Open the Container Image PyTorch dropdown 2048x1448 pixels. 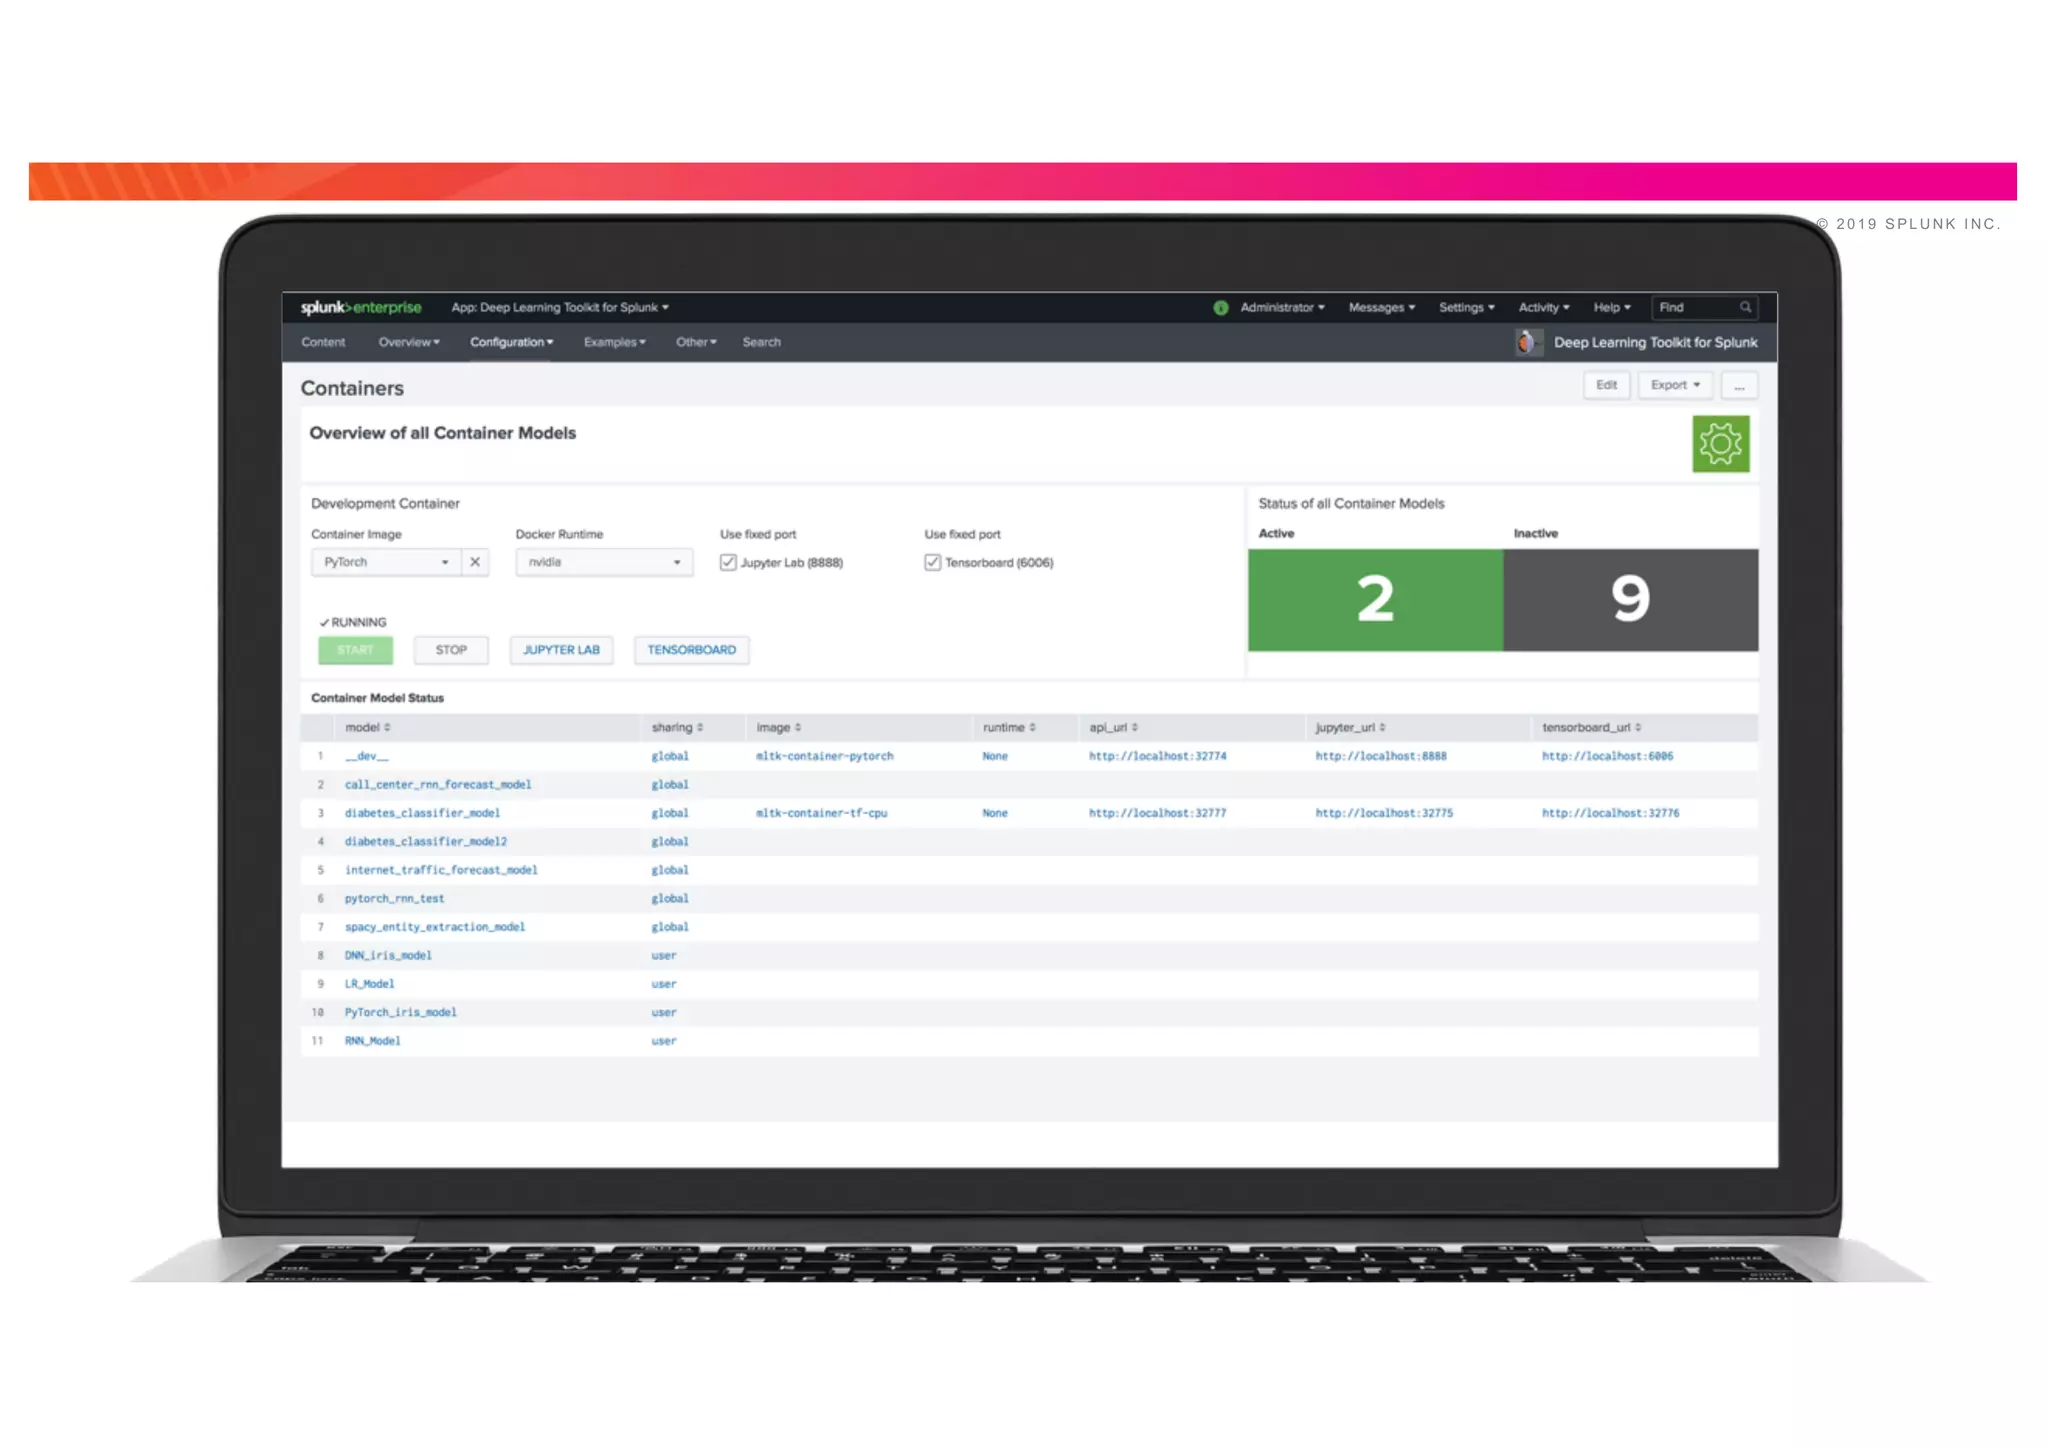click(x=386, y=562)
